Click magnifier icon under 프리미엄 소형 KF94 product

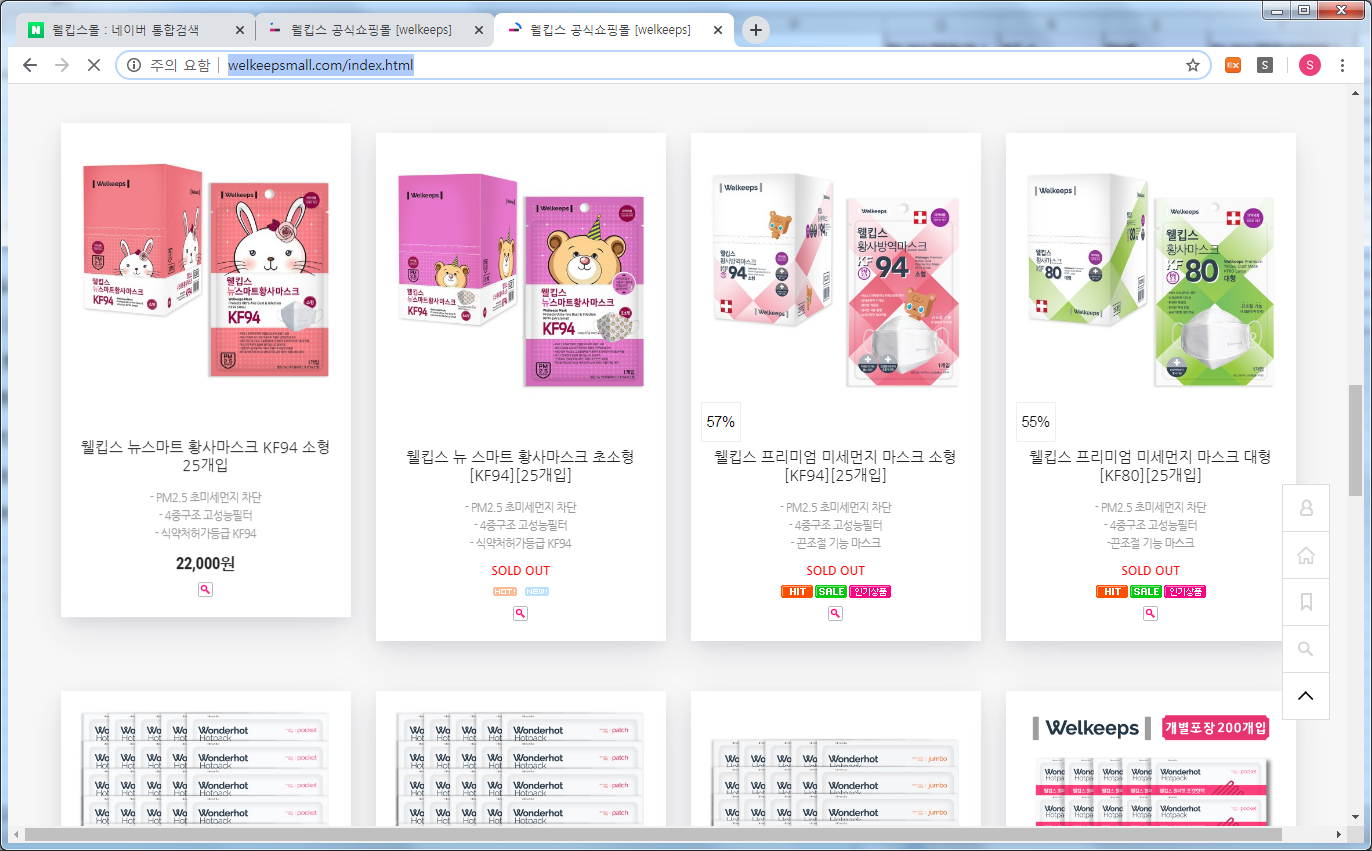click(835, 613)
